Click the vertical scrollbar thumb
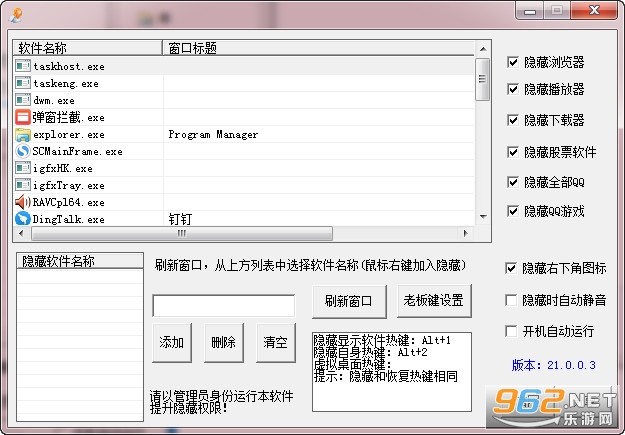Image resolution: width=625 pixels, height=435 pixels. coord(483,79)
